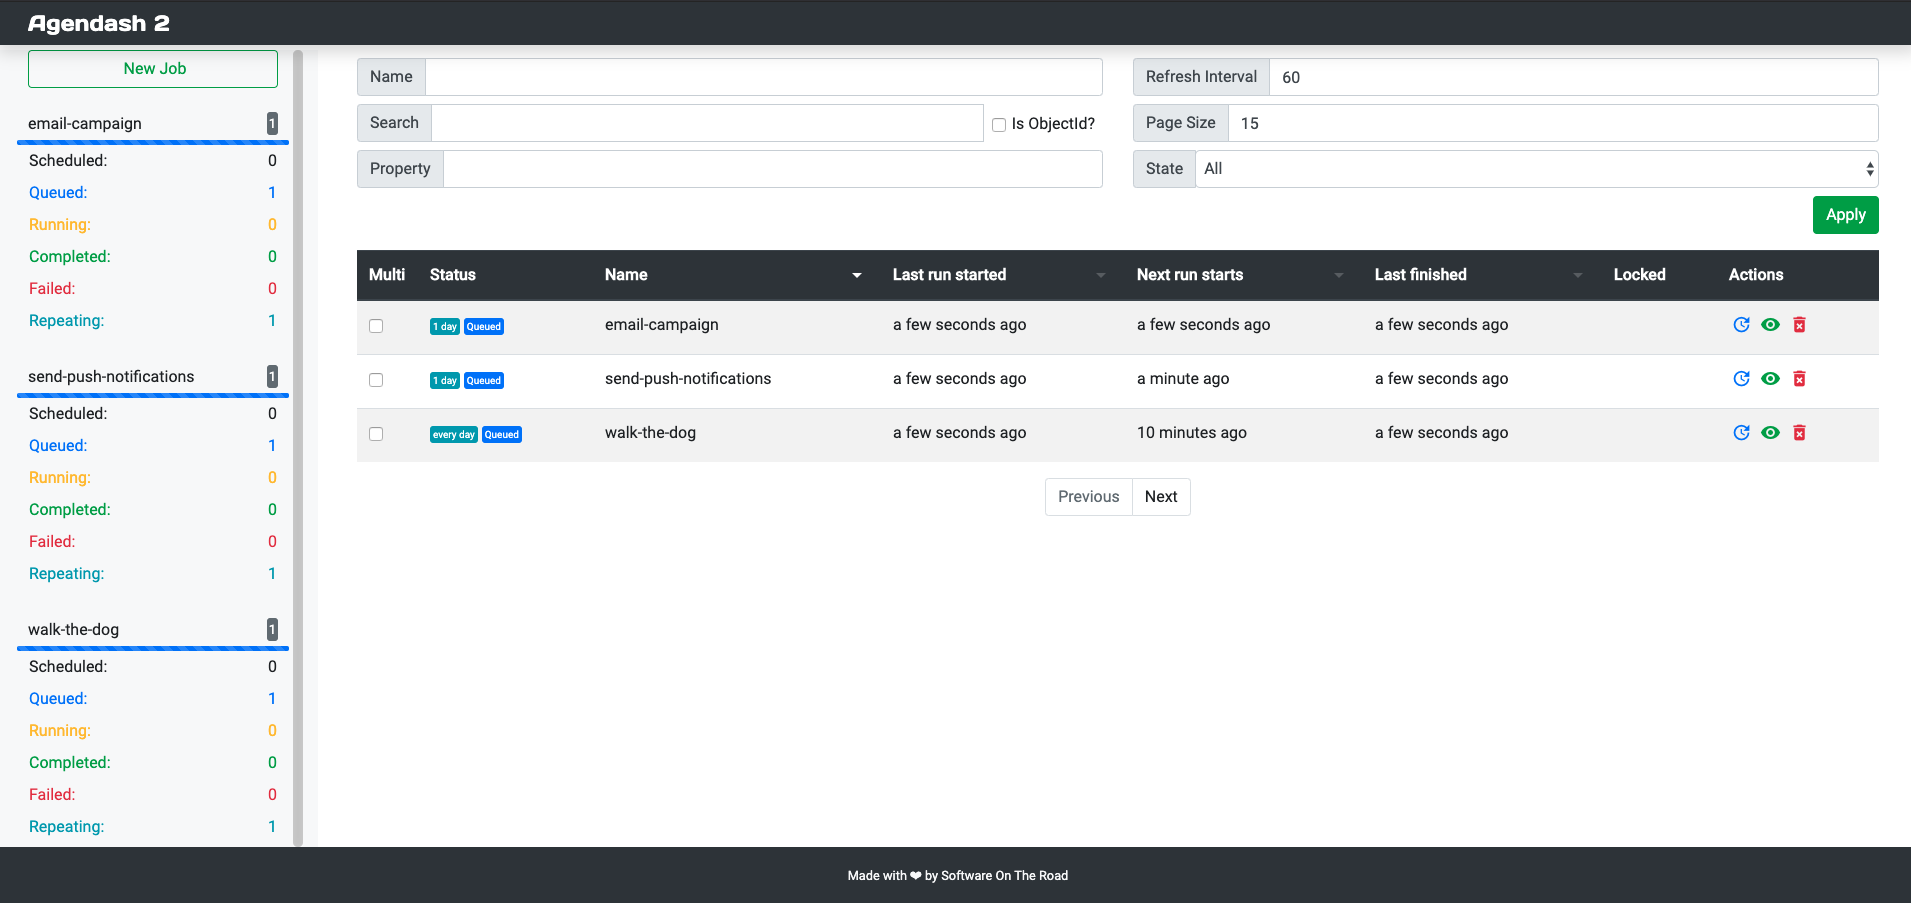This screenshot has width=1911, height=909.
Task: Requeue the send-push-notifications job
Action: 1741,378
